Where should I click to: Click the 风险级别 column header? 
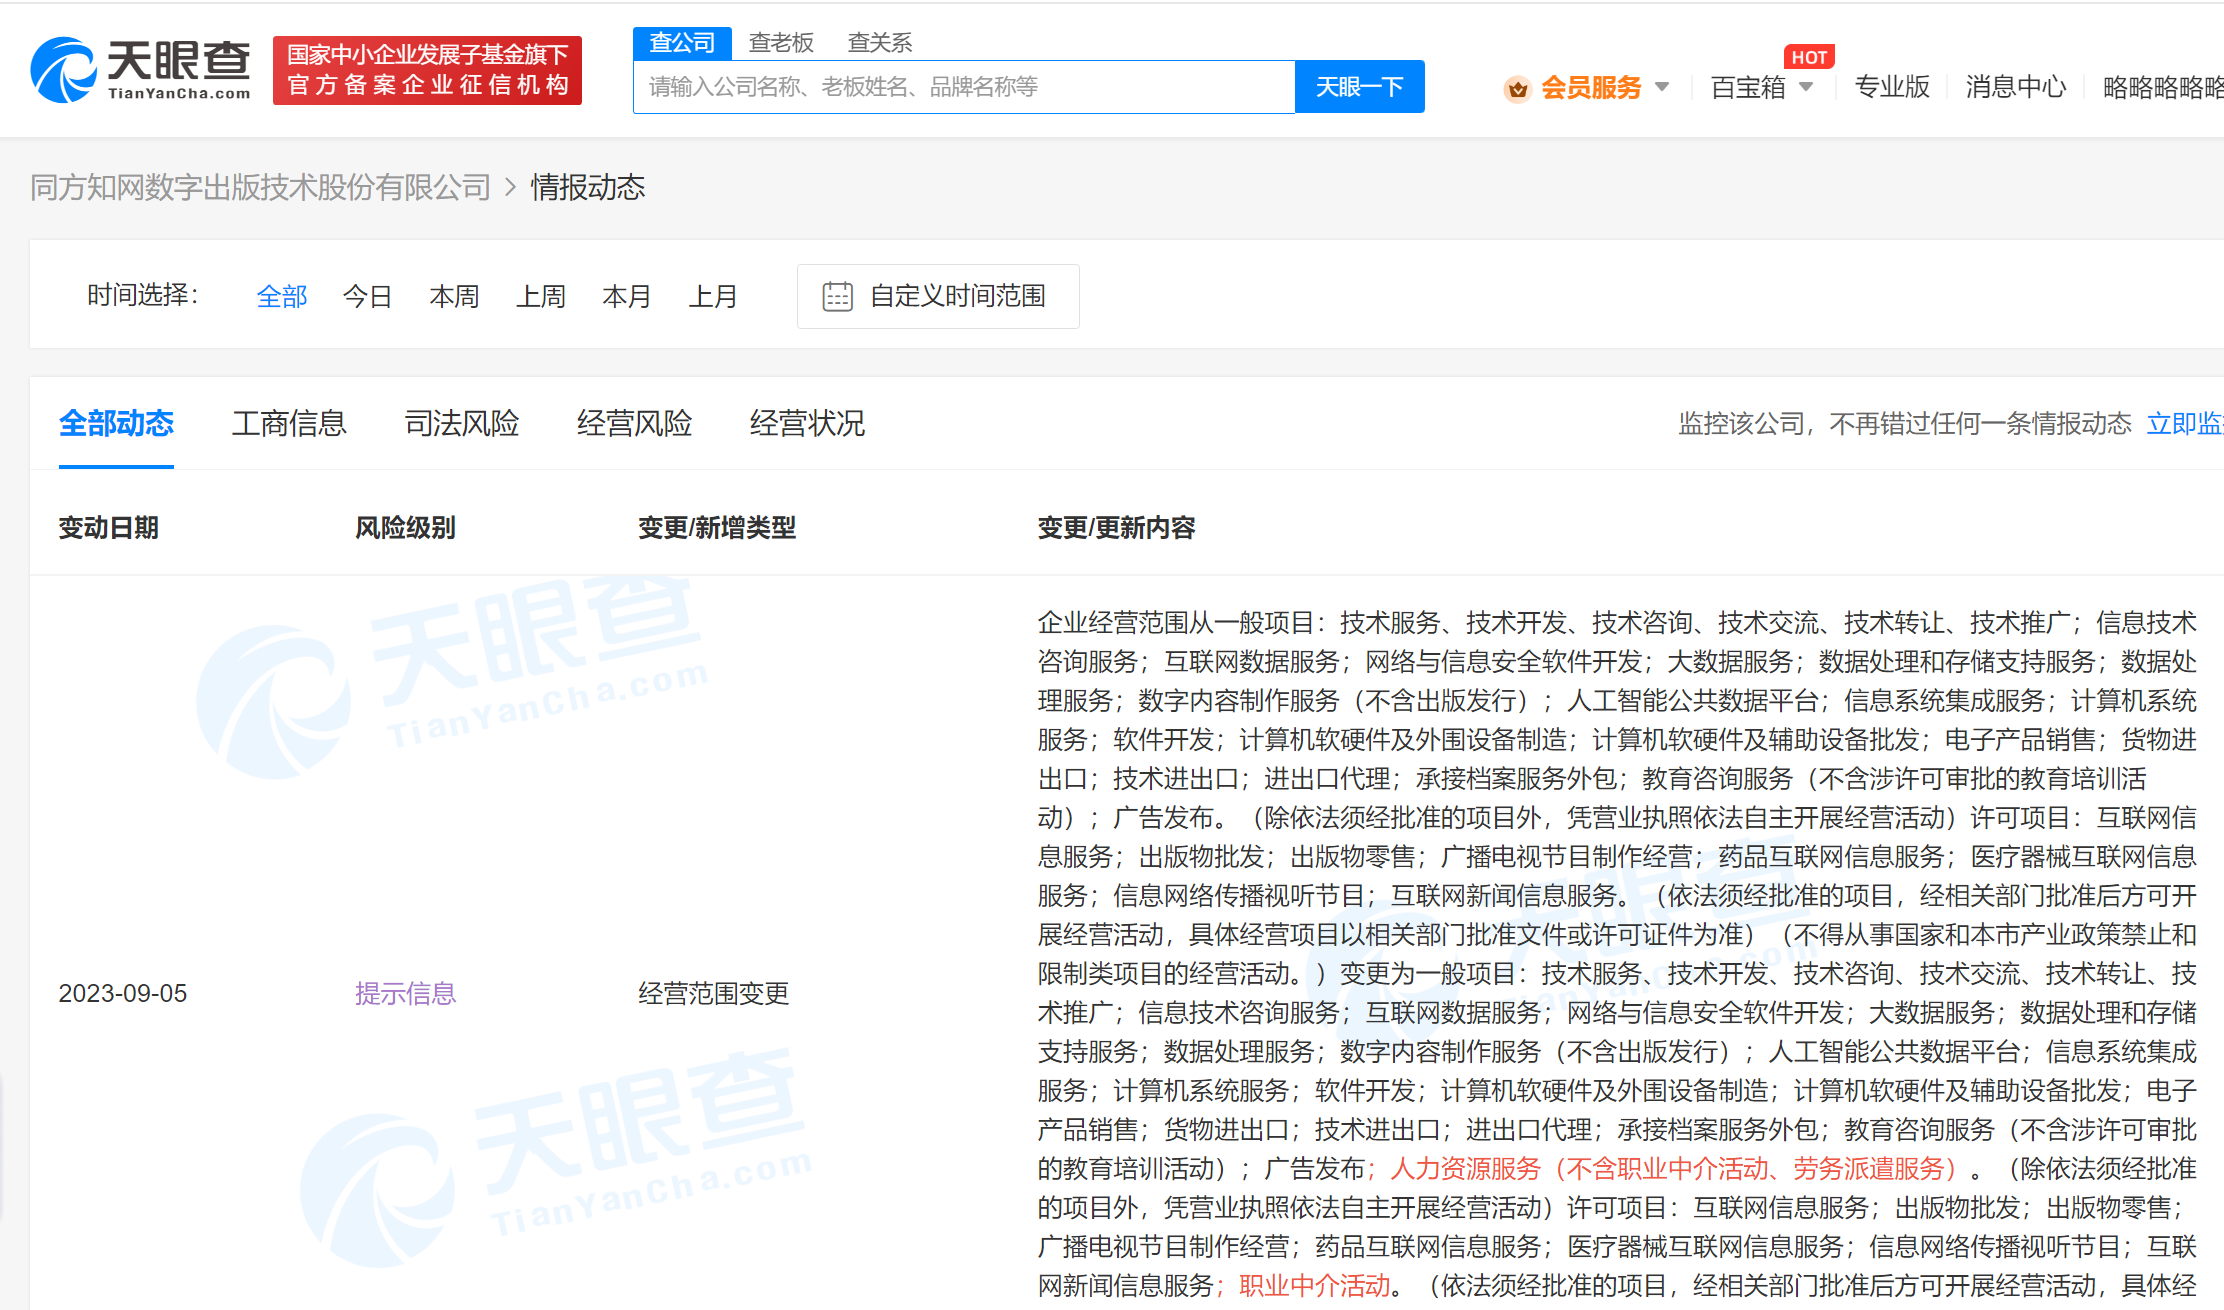[x=406, y=527]
